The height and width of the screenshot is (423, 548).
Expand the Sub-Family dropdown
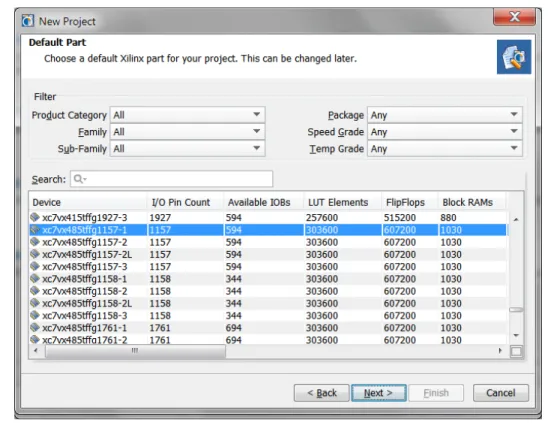[187, 148]
